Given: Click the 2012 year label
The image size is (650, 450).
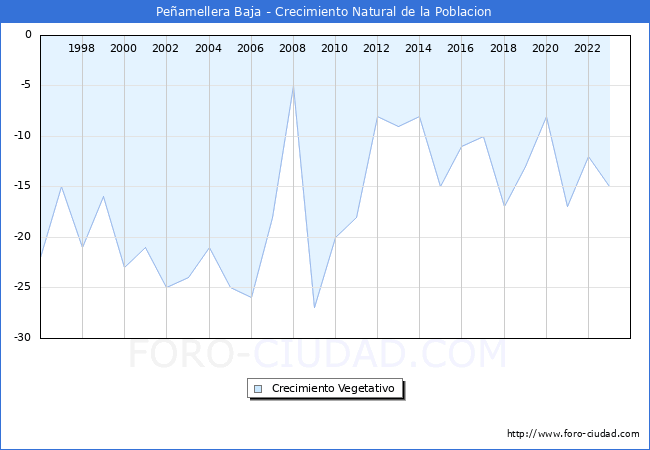Looking at the screenshot, I should [x=376, y=48].
